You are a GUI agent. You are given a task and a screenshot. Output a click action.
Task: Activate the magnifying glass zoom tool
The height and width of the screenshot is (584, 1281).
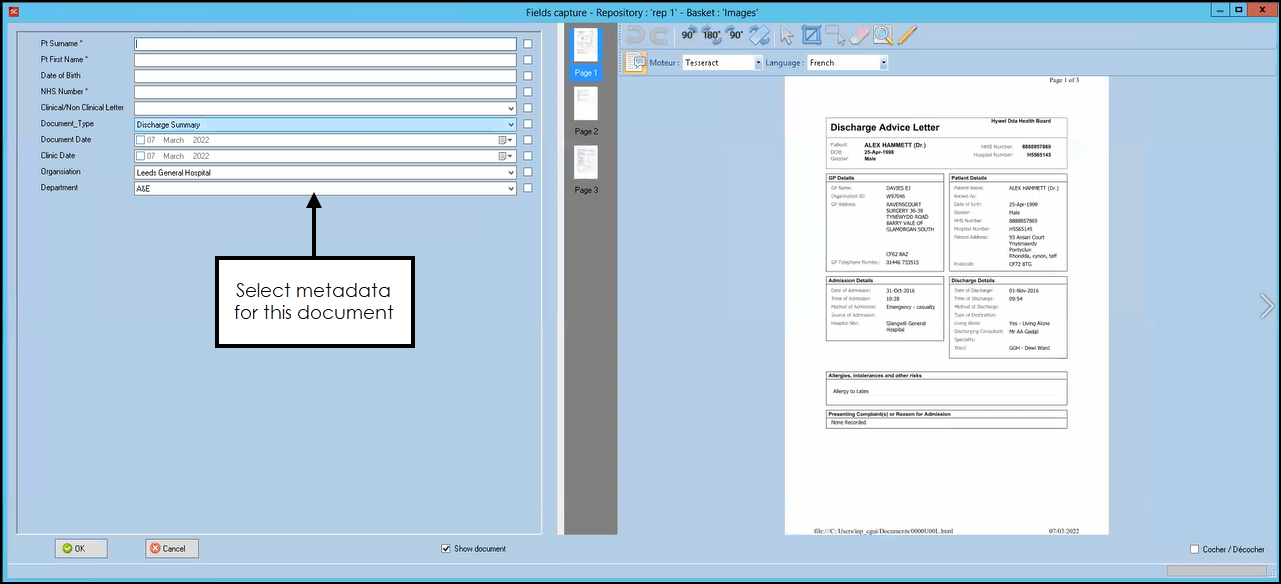click(x=883, y=35)
